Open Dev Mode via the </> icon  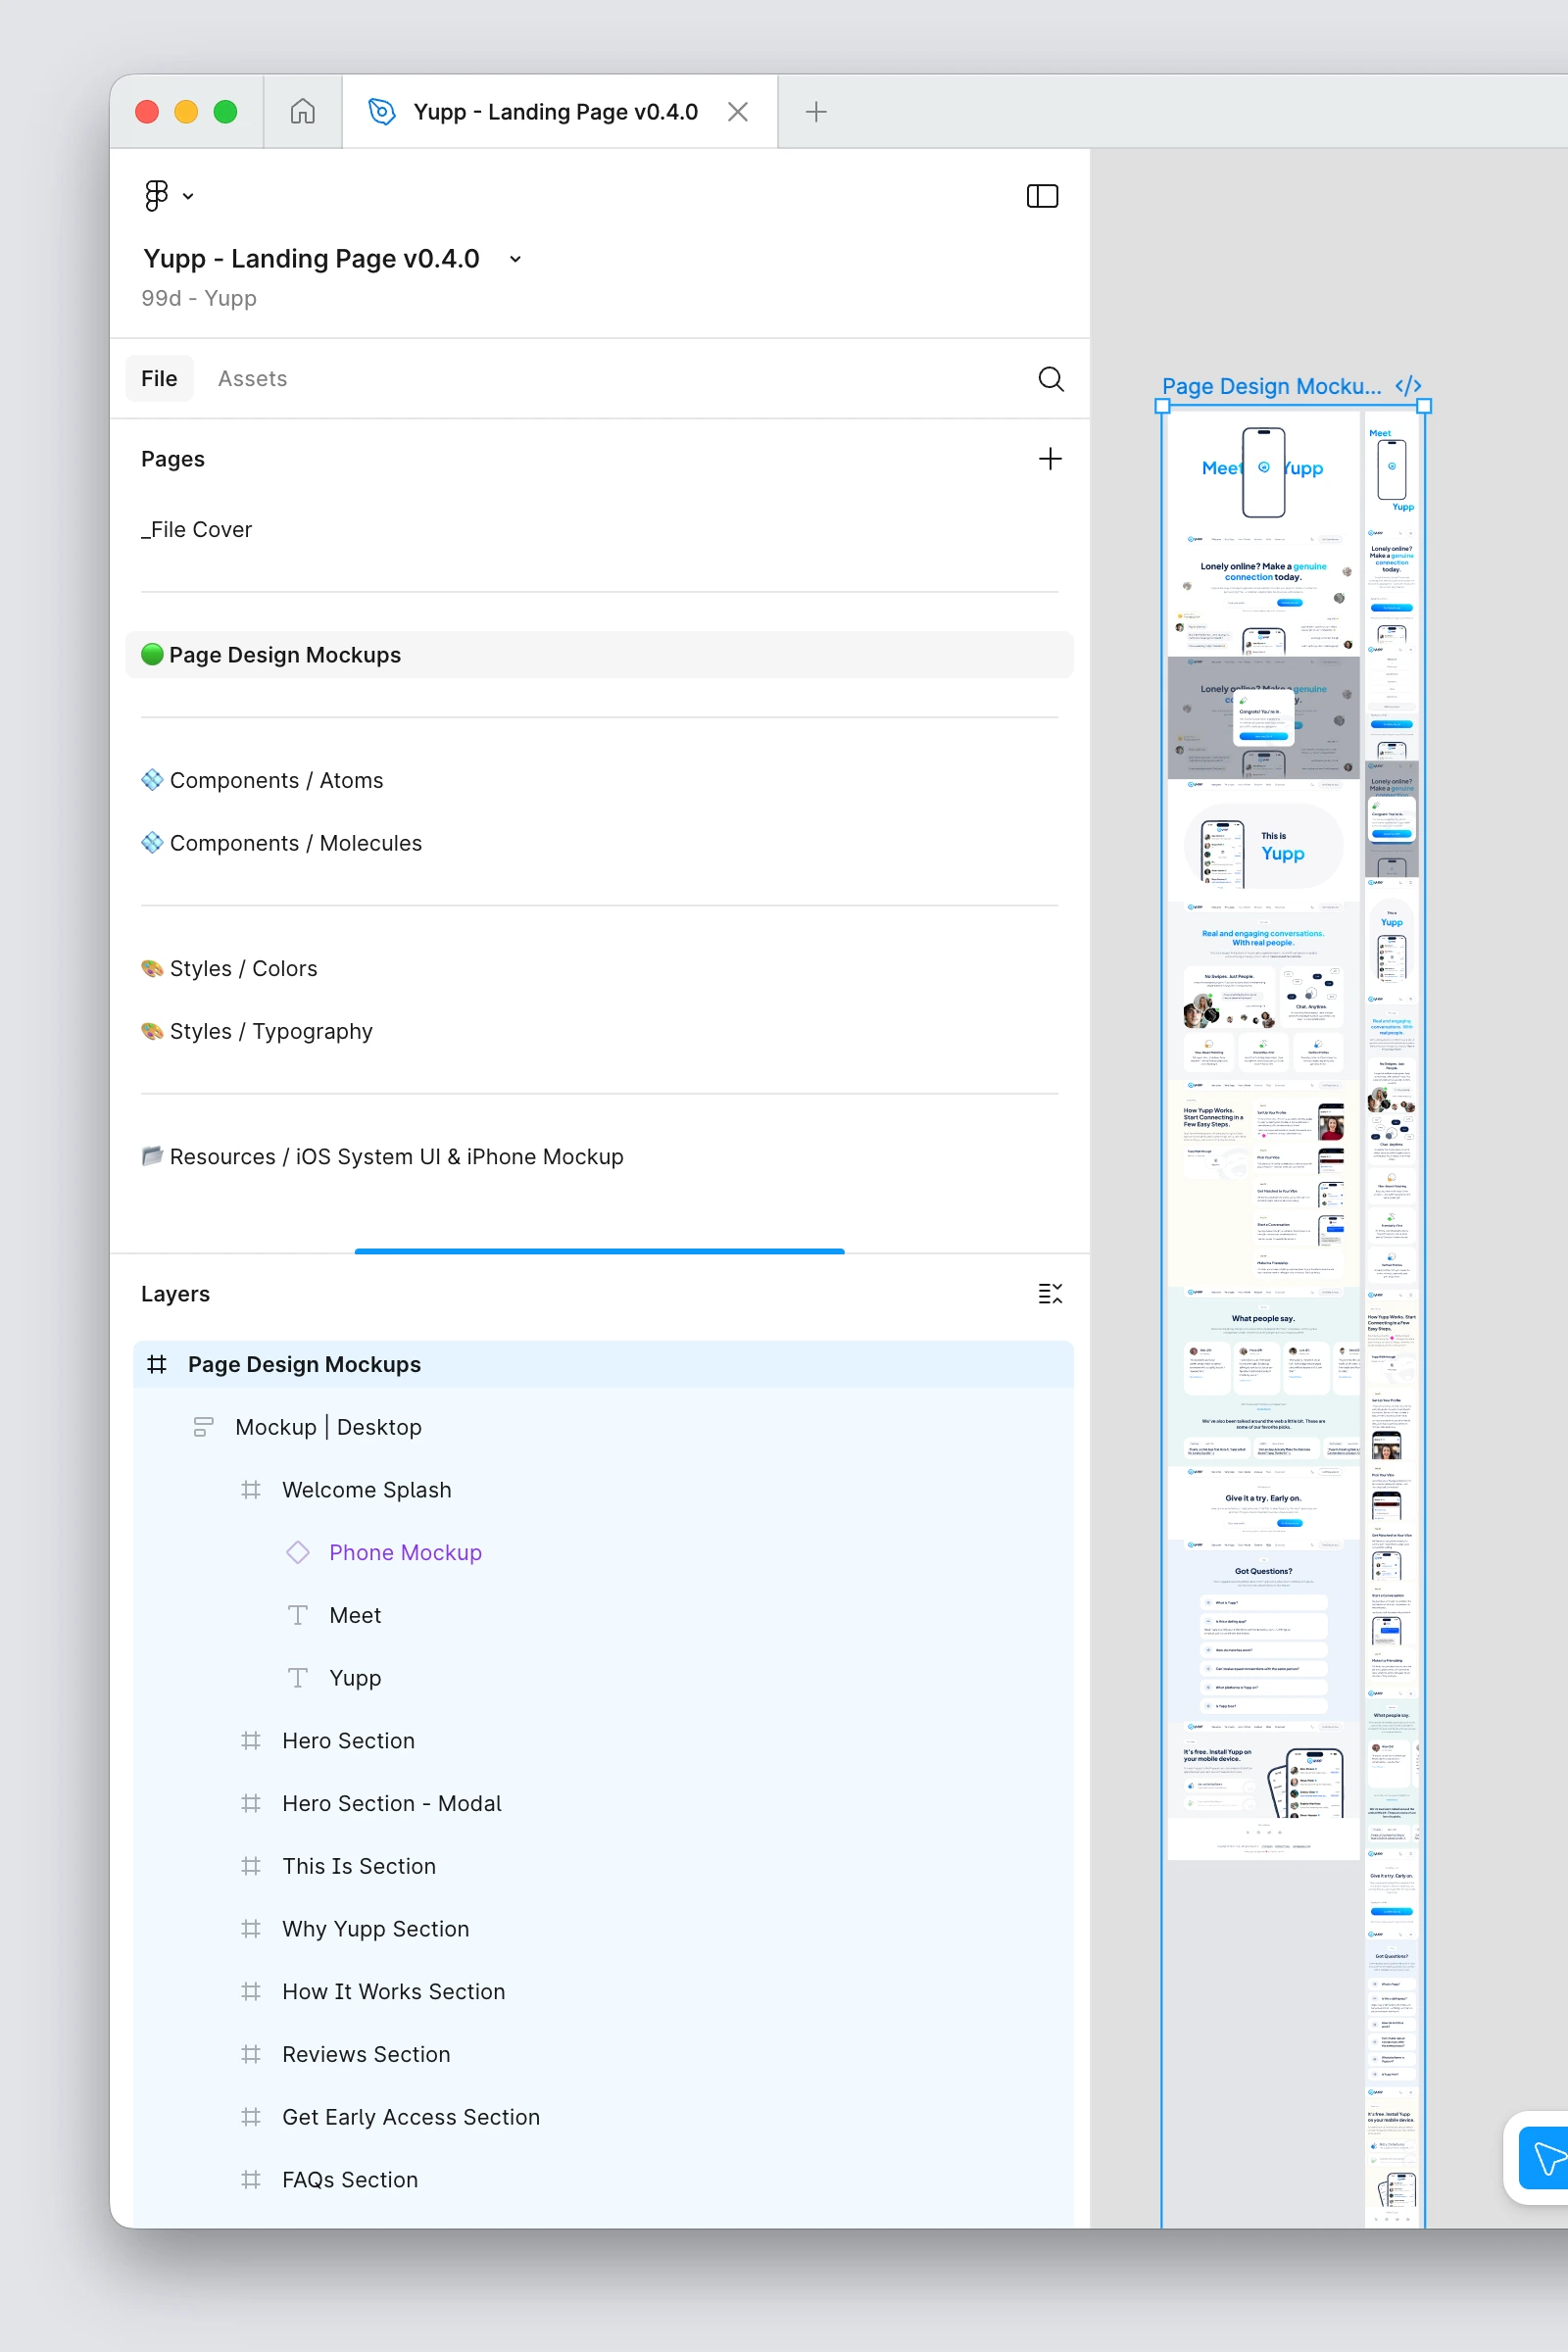[x=1408, y=386]
